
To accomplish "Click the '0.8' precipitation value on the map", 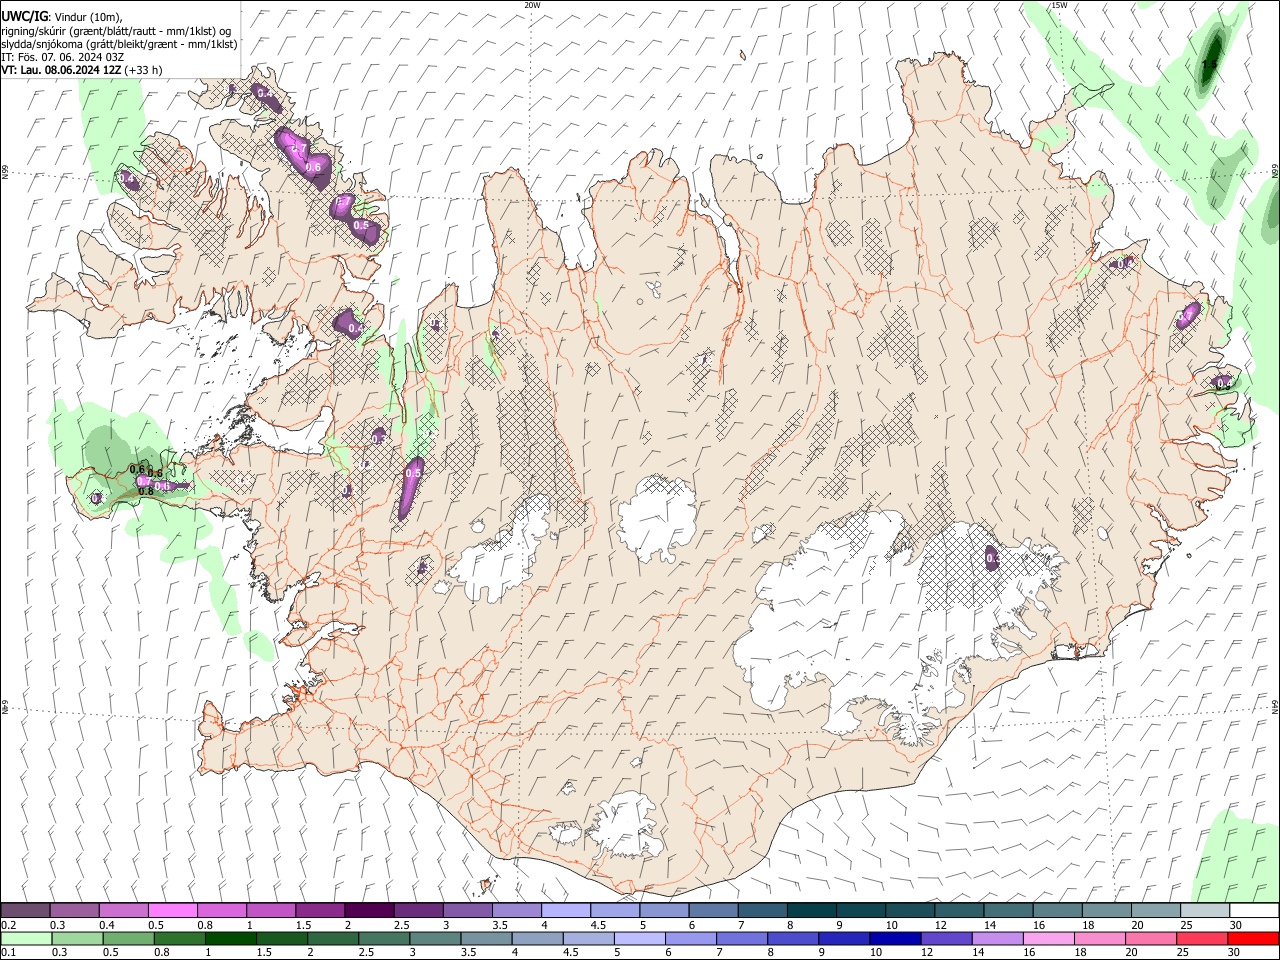I will pos(146,491).
